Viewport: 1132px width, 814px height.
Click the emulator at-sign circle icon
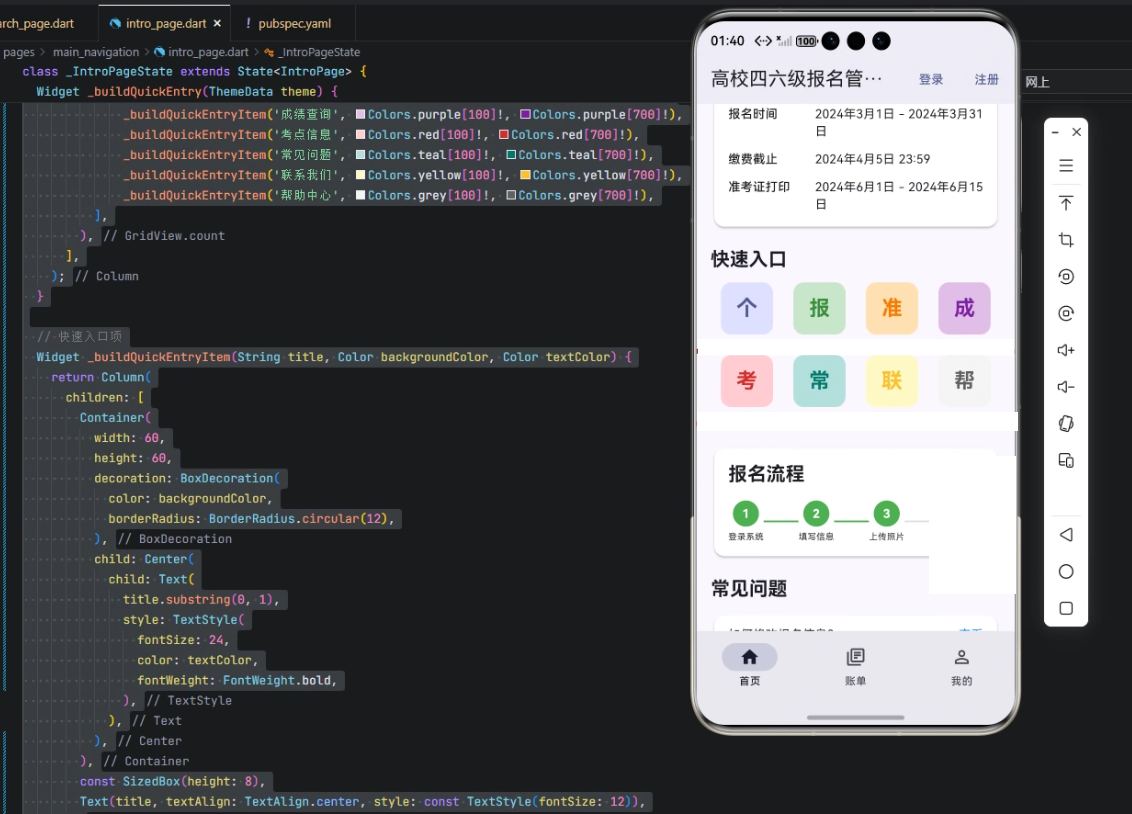point(1066,313)
